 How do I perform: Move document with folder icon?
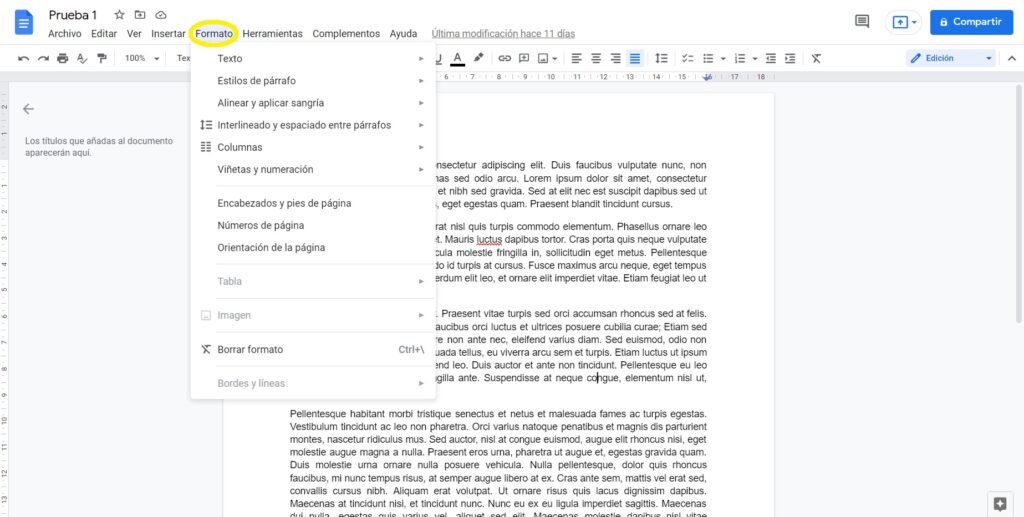(140, 15)
